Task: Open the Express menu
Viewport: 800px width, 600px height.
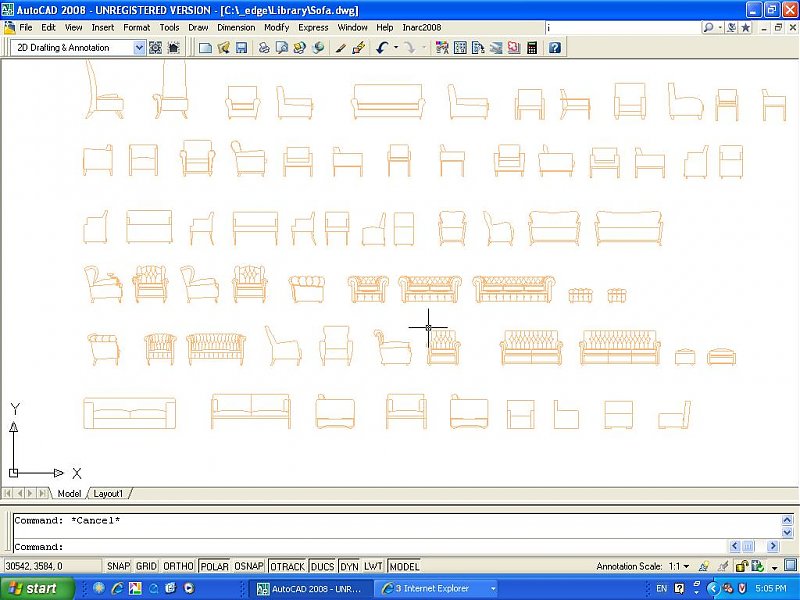Action: click(313, 28)
